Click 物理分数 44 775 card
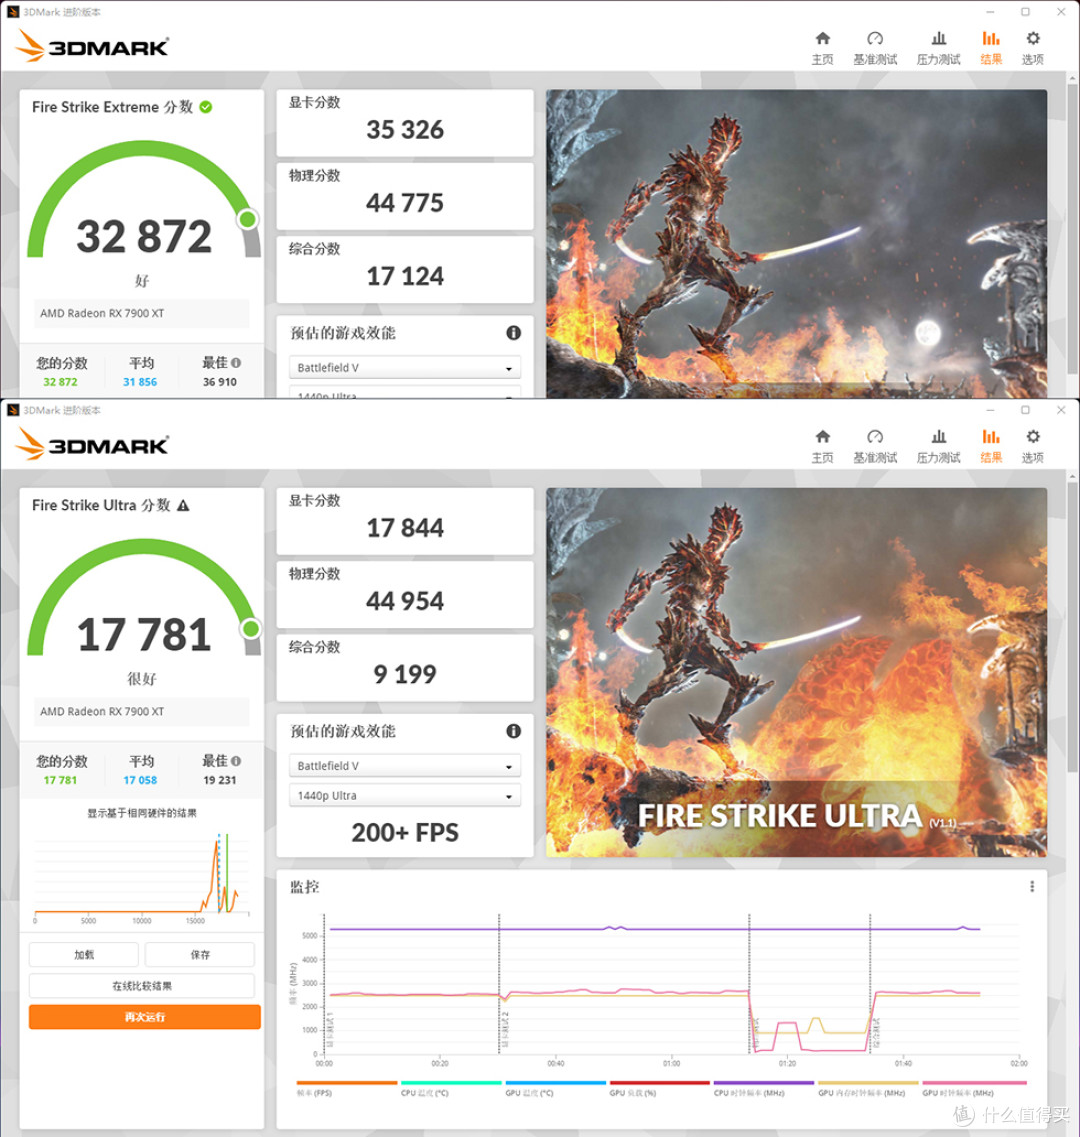 tap(405, 196)
